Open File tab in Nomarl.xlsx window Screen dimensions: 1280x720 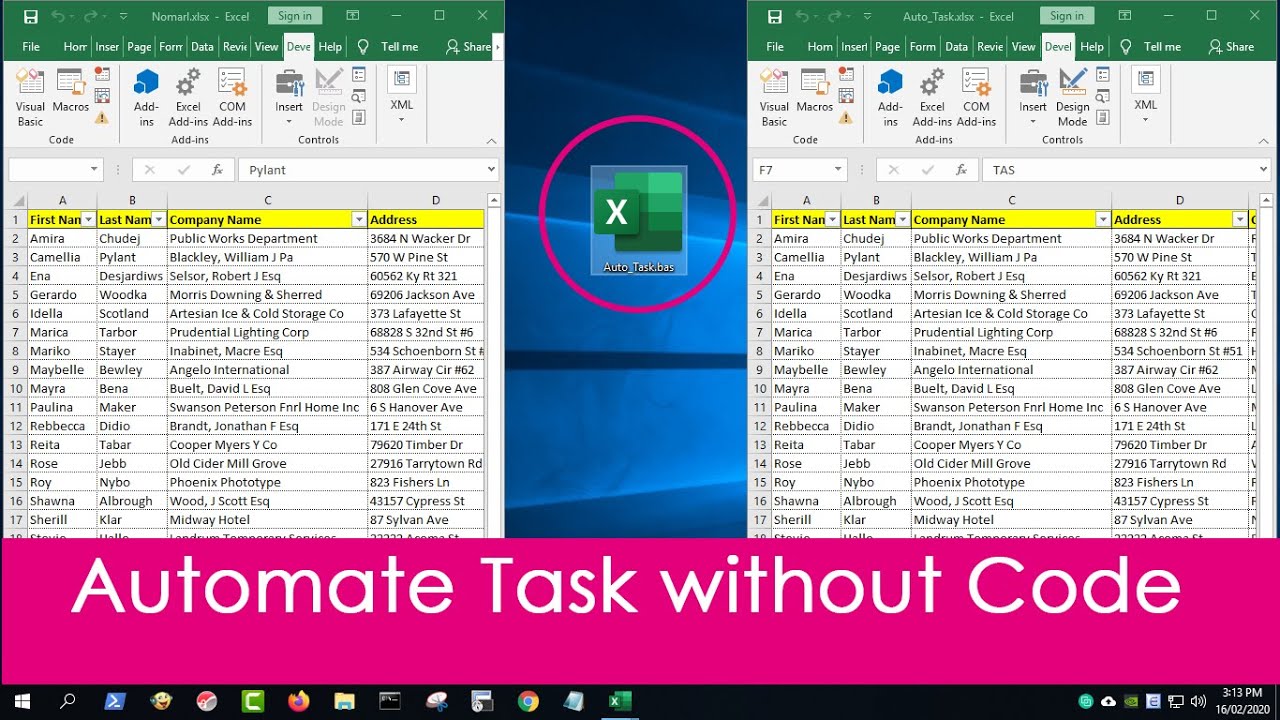point(31,47)
